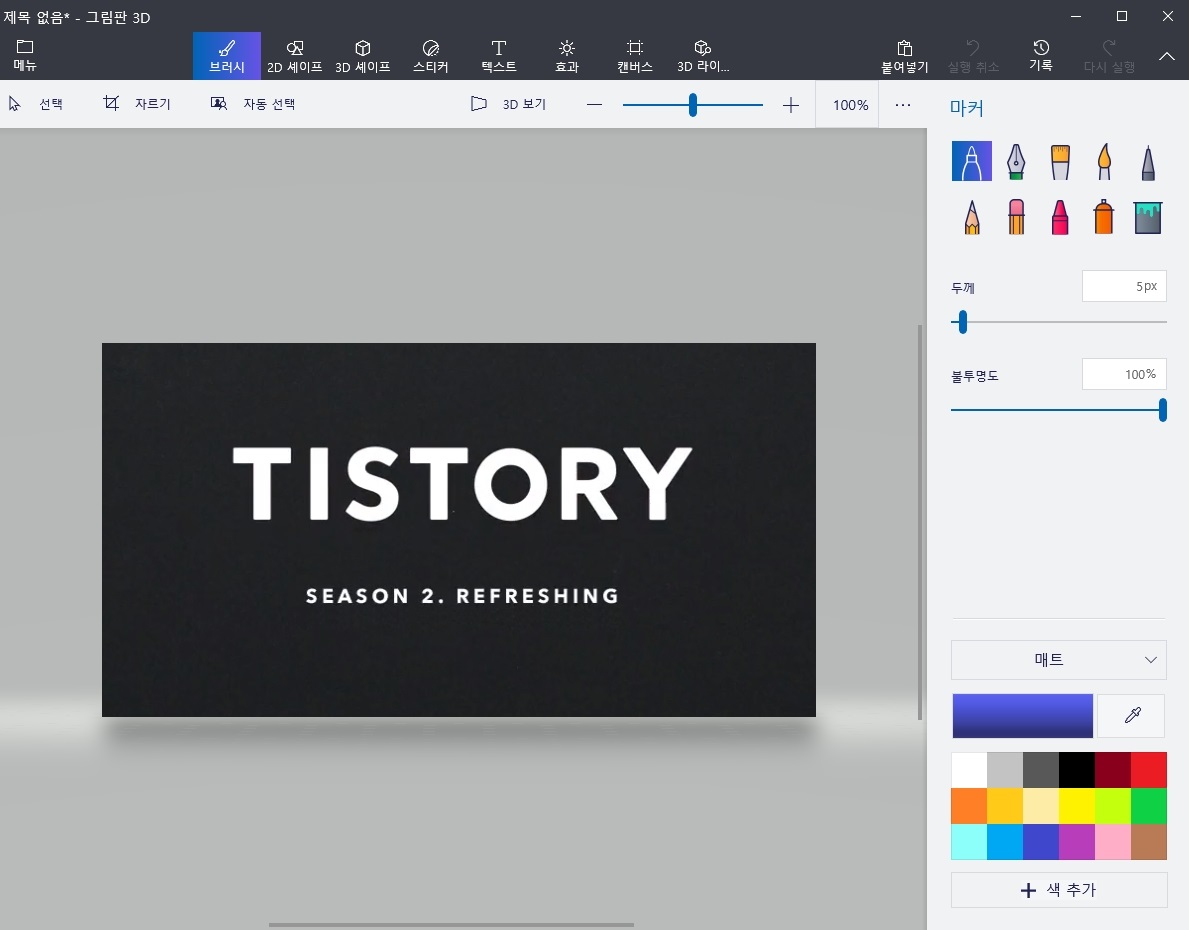Select the Eraser tool
The height and width of the screenshot is (930, 1189).
pyautogui.click(x=1016, y=217)
